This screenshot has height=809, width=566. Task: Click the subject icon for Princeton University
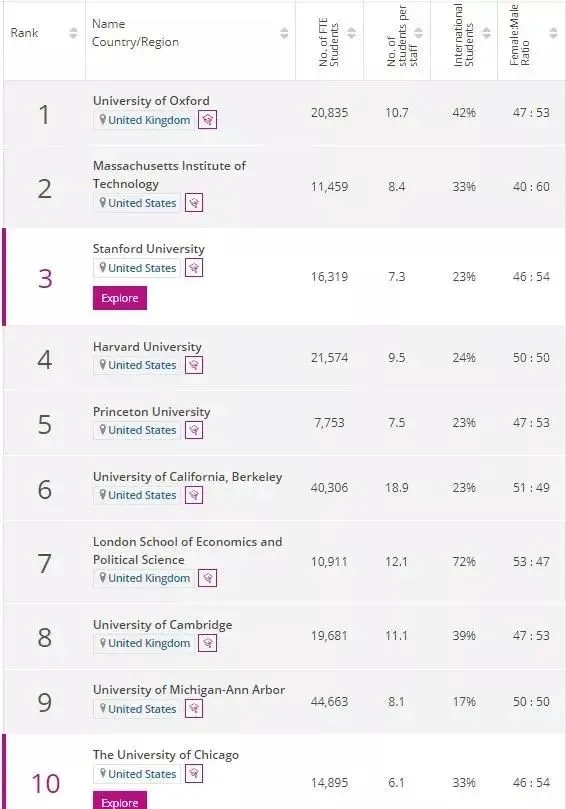pyautogui.click(x=194, y=430)
